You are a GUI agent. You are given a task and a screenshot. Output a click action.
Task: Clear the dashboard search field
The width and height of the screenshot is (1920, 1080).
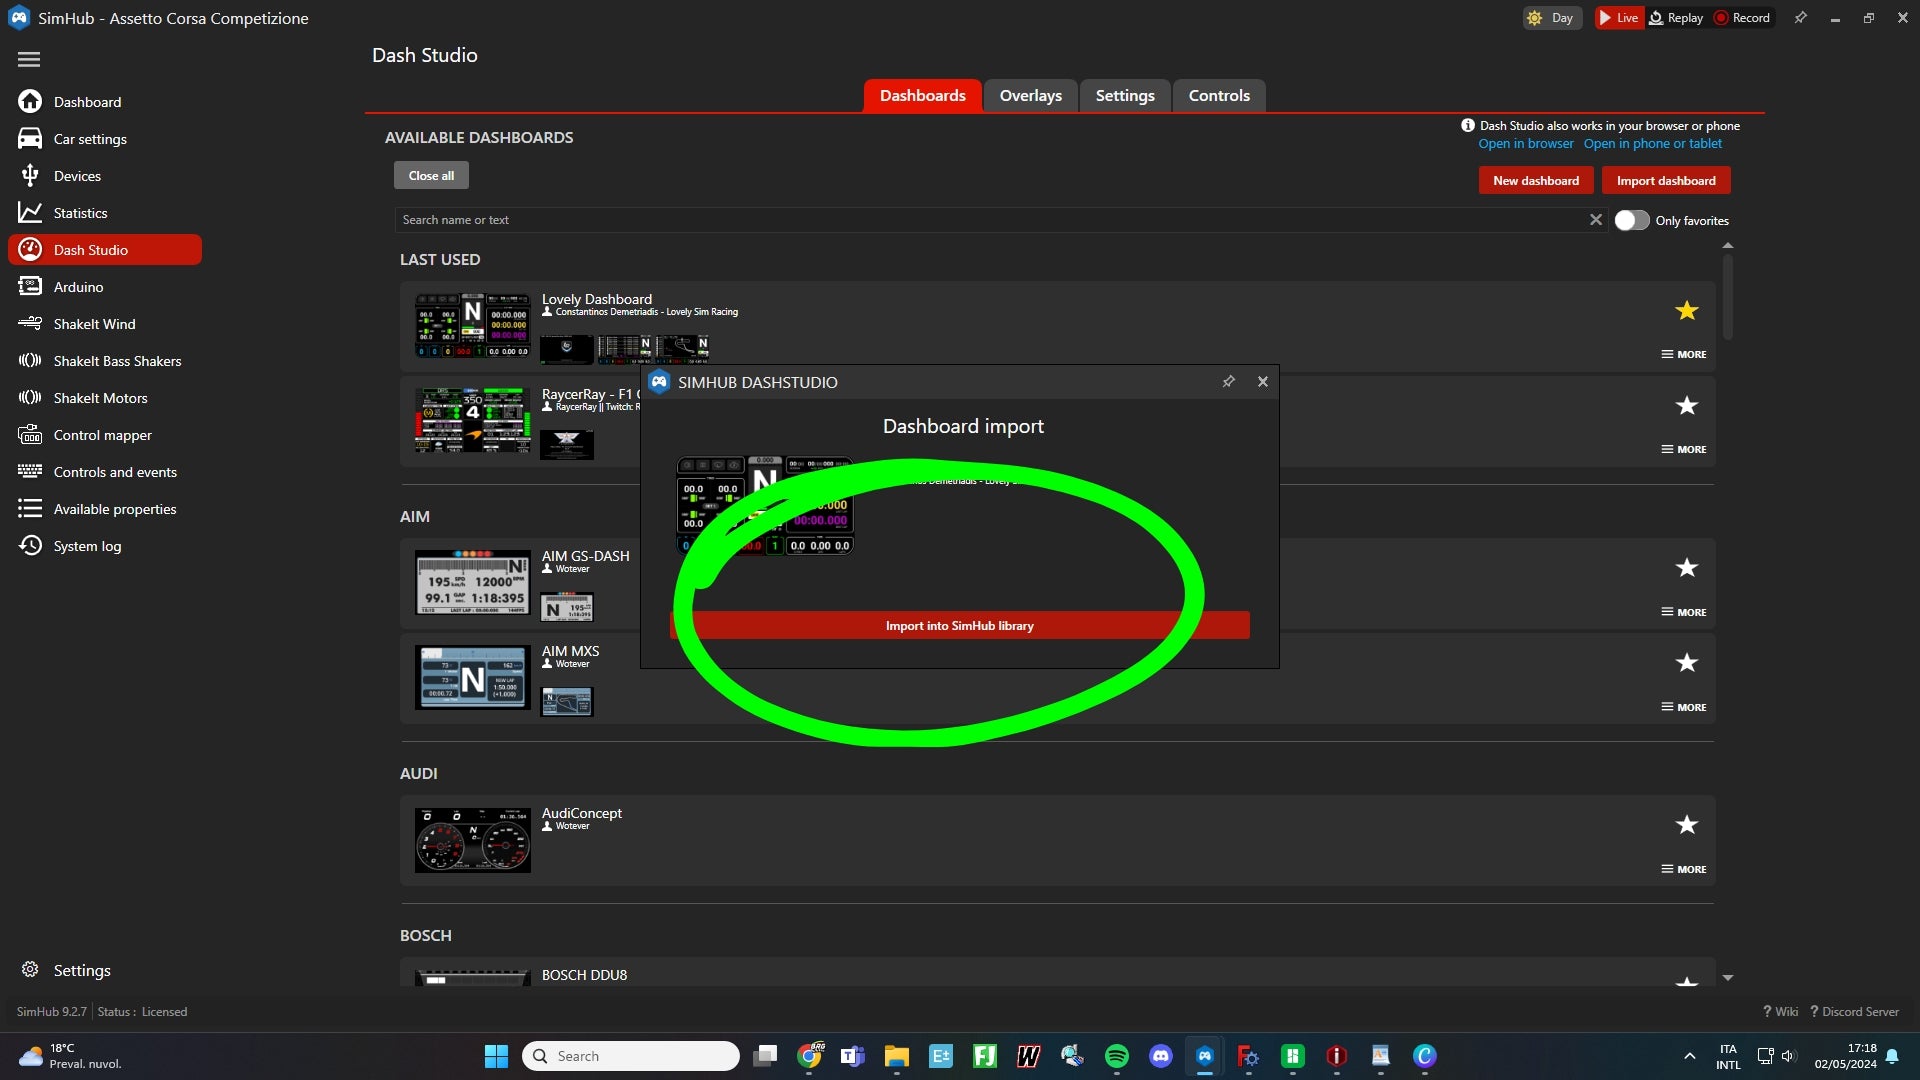[1596, 220]
